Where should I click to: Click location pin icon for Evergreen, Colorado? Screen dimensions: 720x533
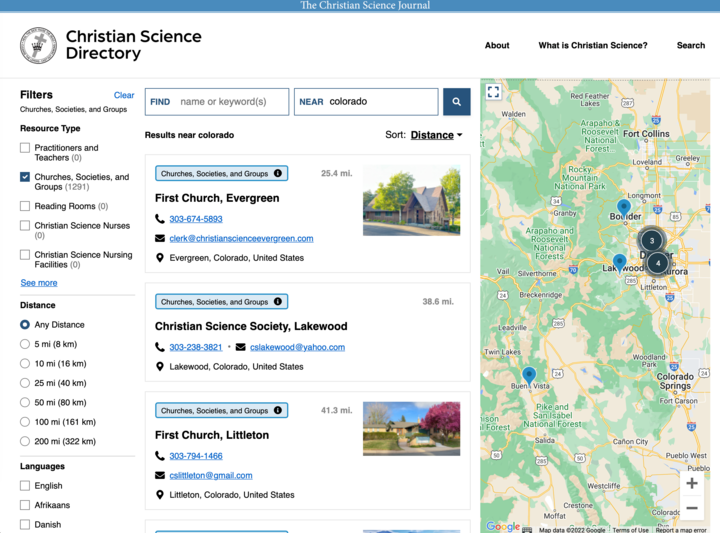coord(160,258)
